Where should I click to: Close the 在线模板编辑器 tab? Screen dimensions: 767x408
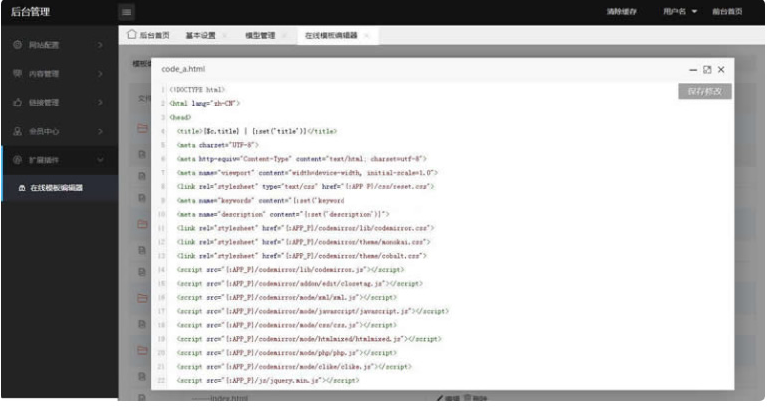click(x=367, y=36)
